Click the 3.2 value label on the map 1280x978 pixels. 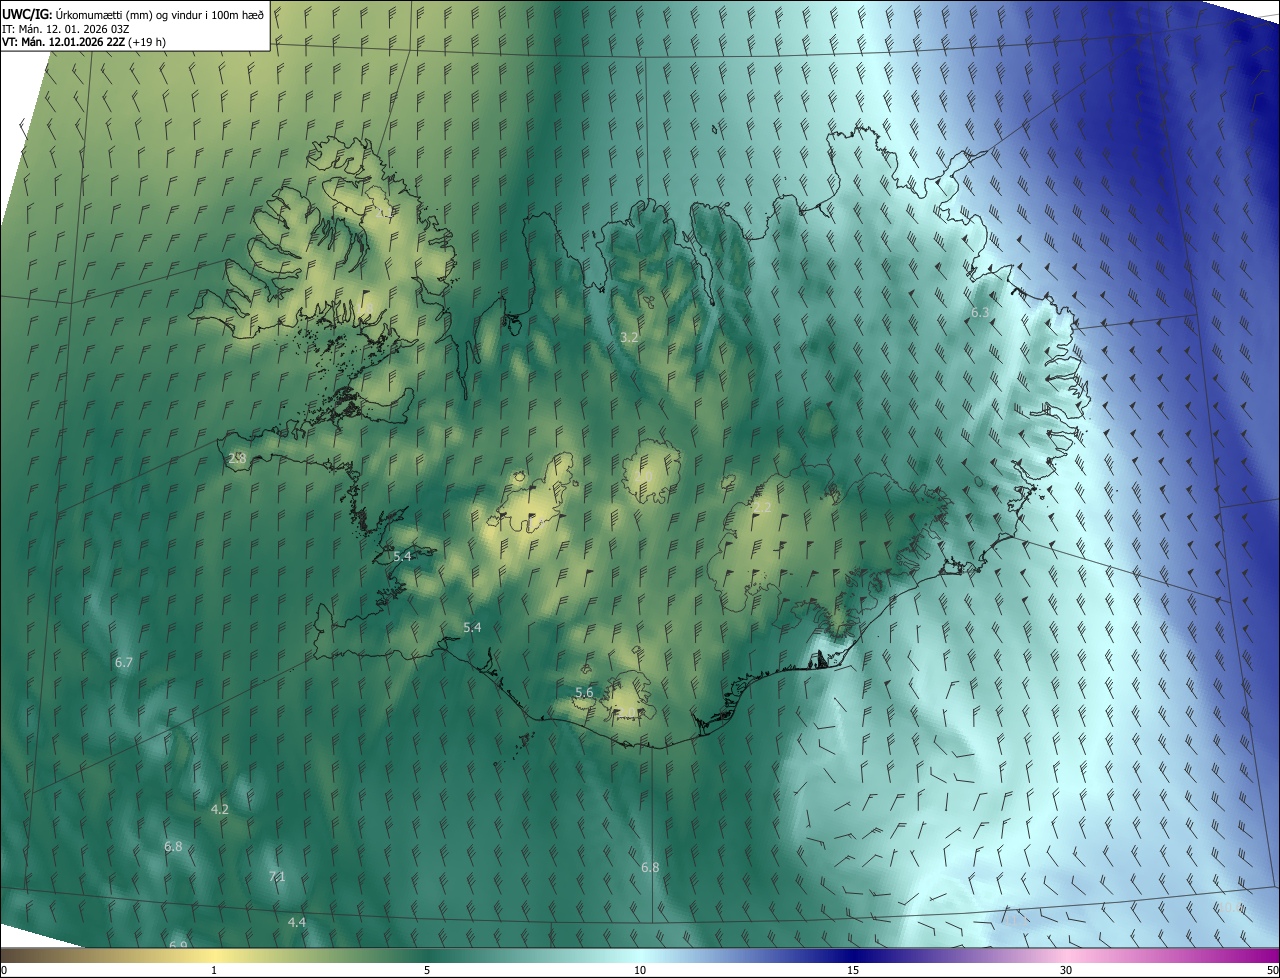pos(629,338)
